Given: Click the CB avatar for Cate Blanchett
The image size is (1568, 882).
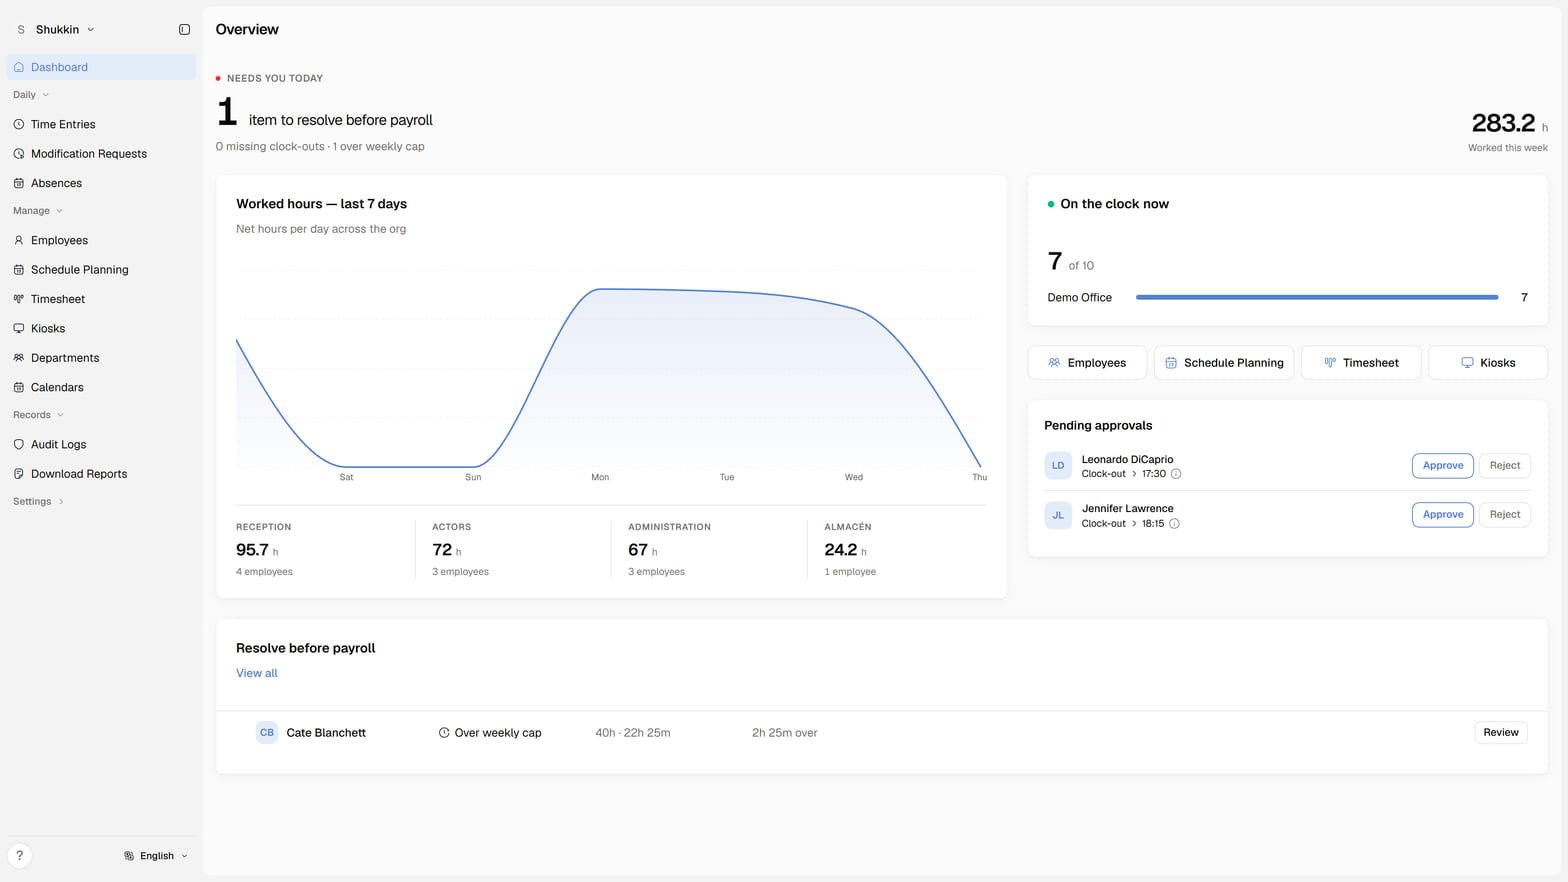Looking at the screenshot, I should click(x=267, y=733).
